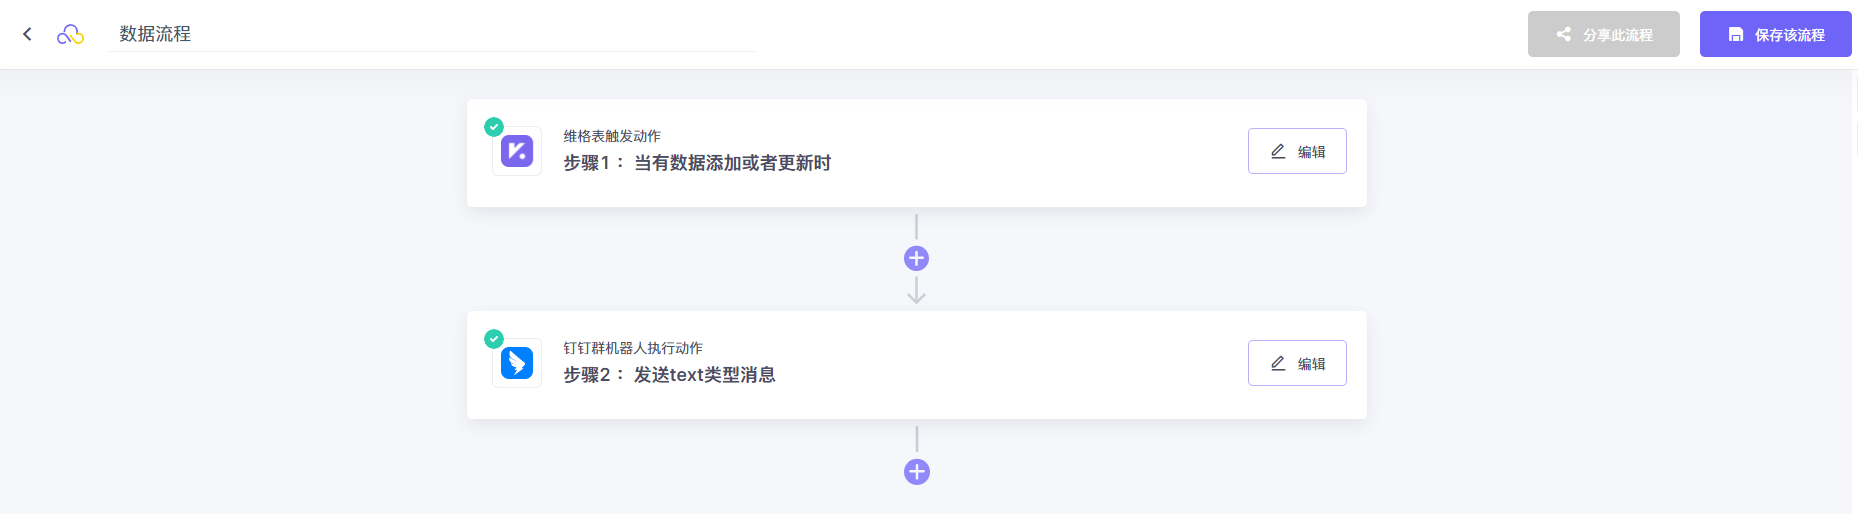Save the flow with 保存该流程
The width and height of the screenshot is (1858, 514).
click(x=1775, y=34)
